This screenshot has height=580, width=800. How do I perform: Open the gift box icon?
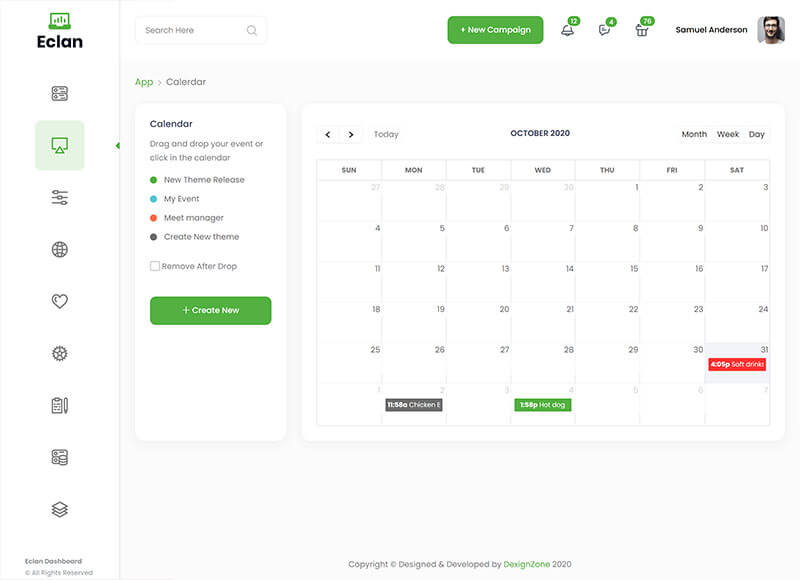[x=642, y=30]
